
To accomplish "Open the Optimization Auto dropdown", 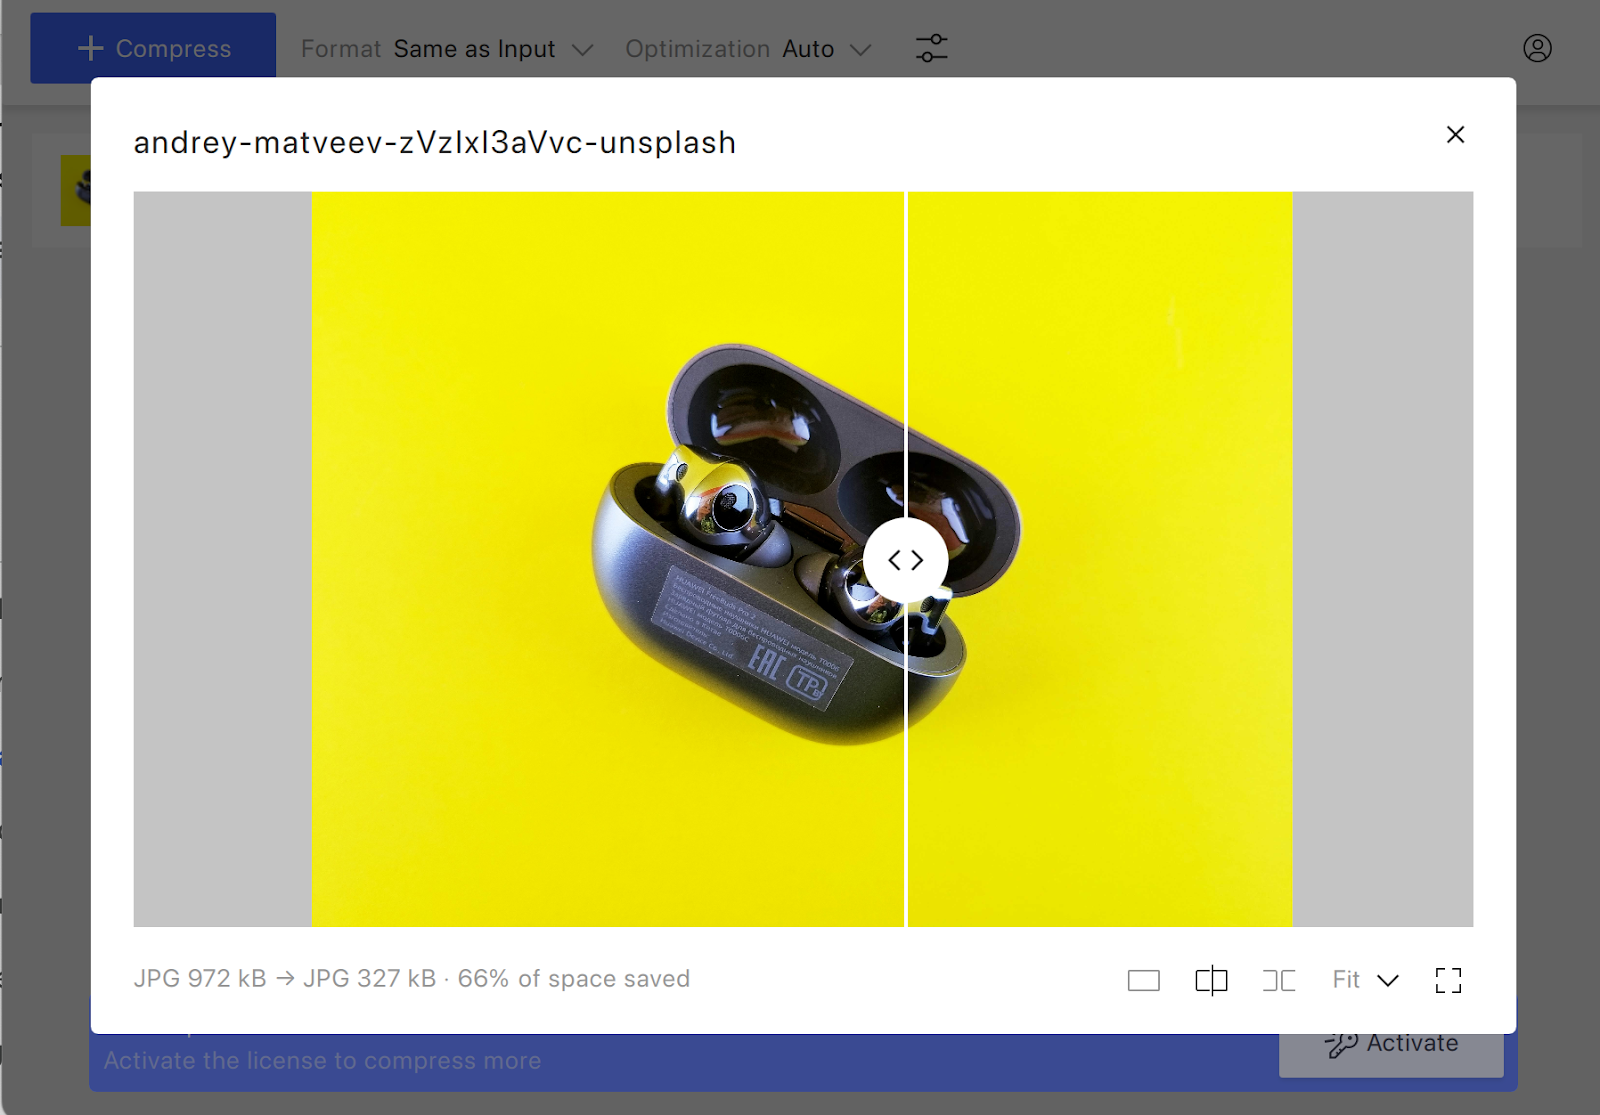I will pyautogui.click(x=749, y=49).
